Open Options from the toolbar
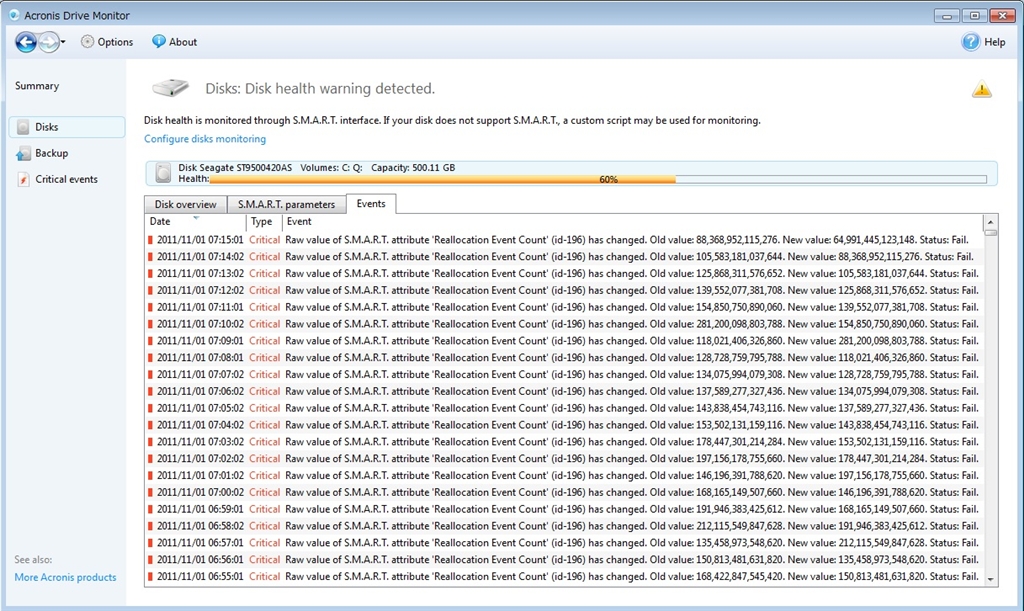Image resolution: width=1024 pixels, height=611 pixels. coord(107,42)
